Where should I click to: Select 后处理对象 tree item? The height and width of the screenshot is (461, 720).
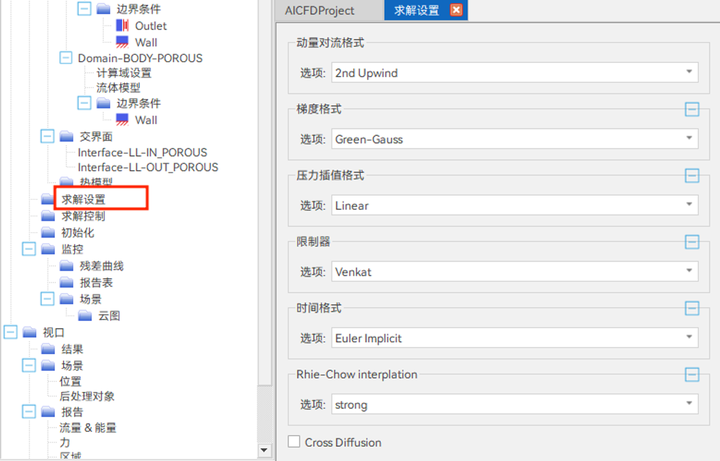coord(87,396)
